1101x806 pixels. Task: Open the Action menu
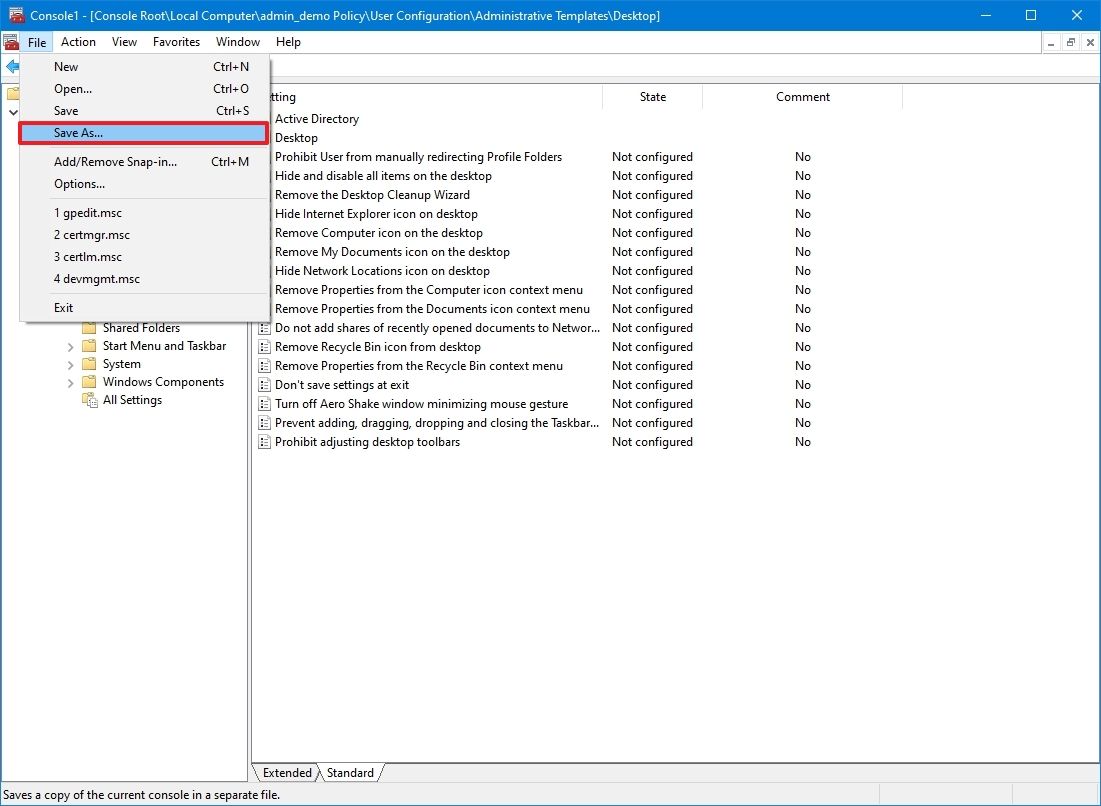pos(78,42)
